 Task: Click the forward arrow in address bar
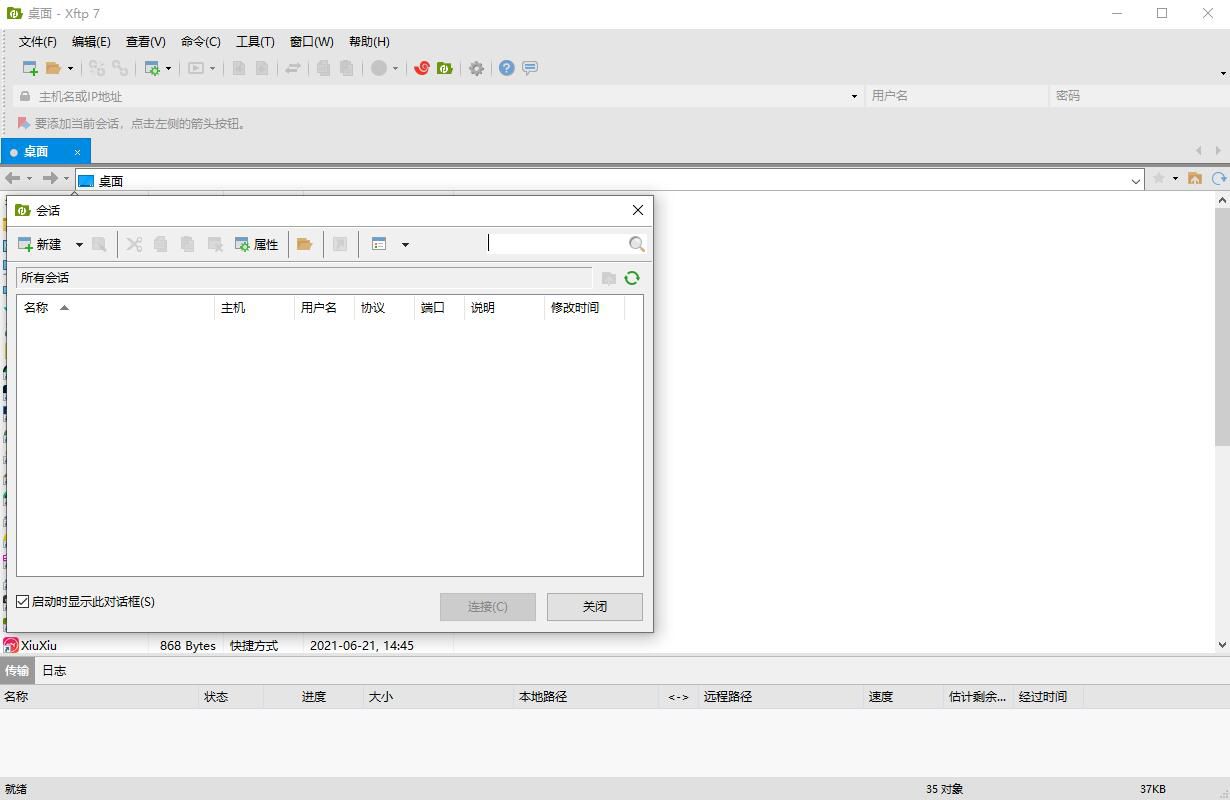tap(49, 178)
